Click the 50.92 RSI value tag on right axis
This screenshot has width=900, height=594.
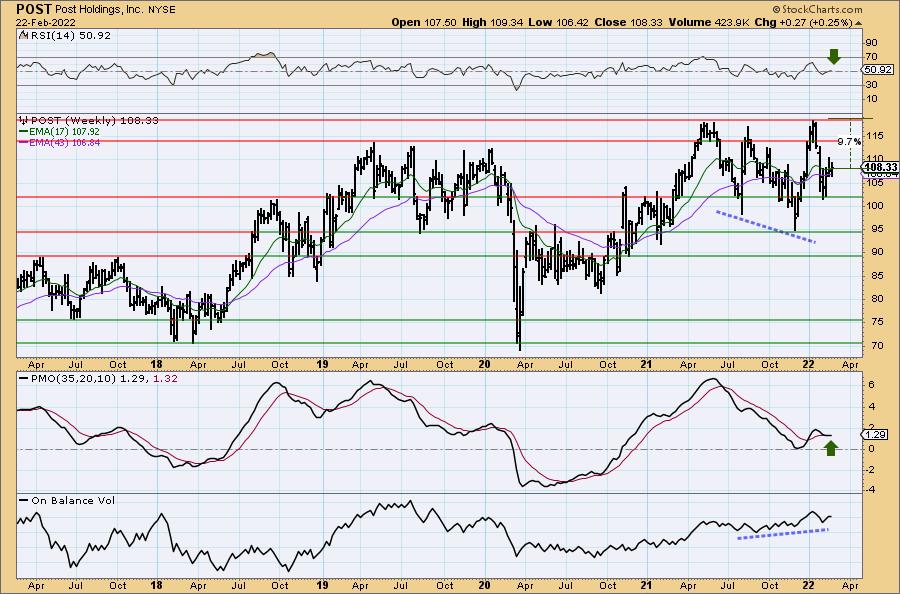point(878,70)
